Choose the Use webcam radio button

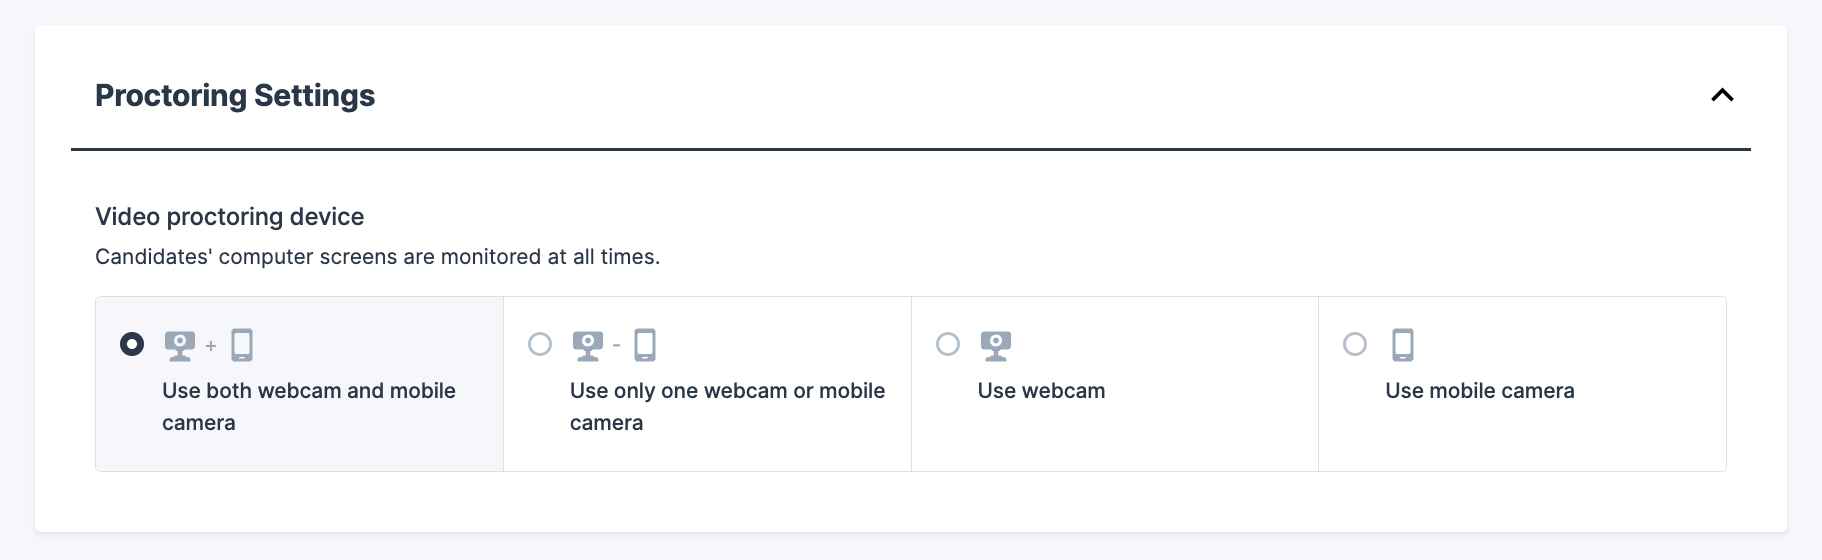(948, 344)
